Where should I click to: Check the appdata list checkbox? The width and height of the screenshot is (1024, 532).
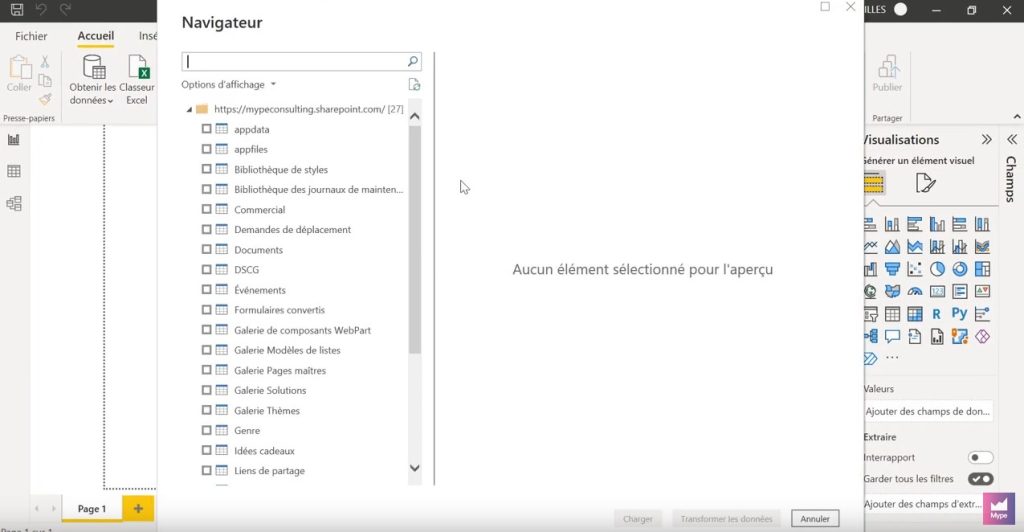point(206,129)
